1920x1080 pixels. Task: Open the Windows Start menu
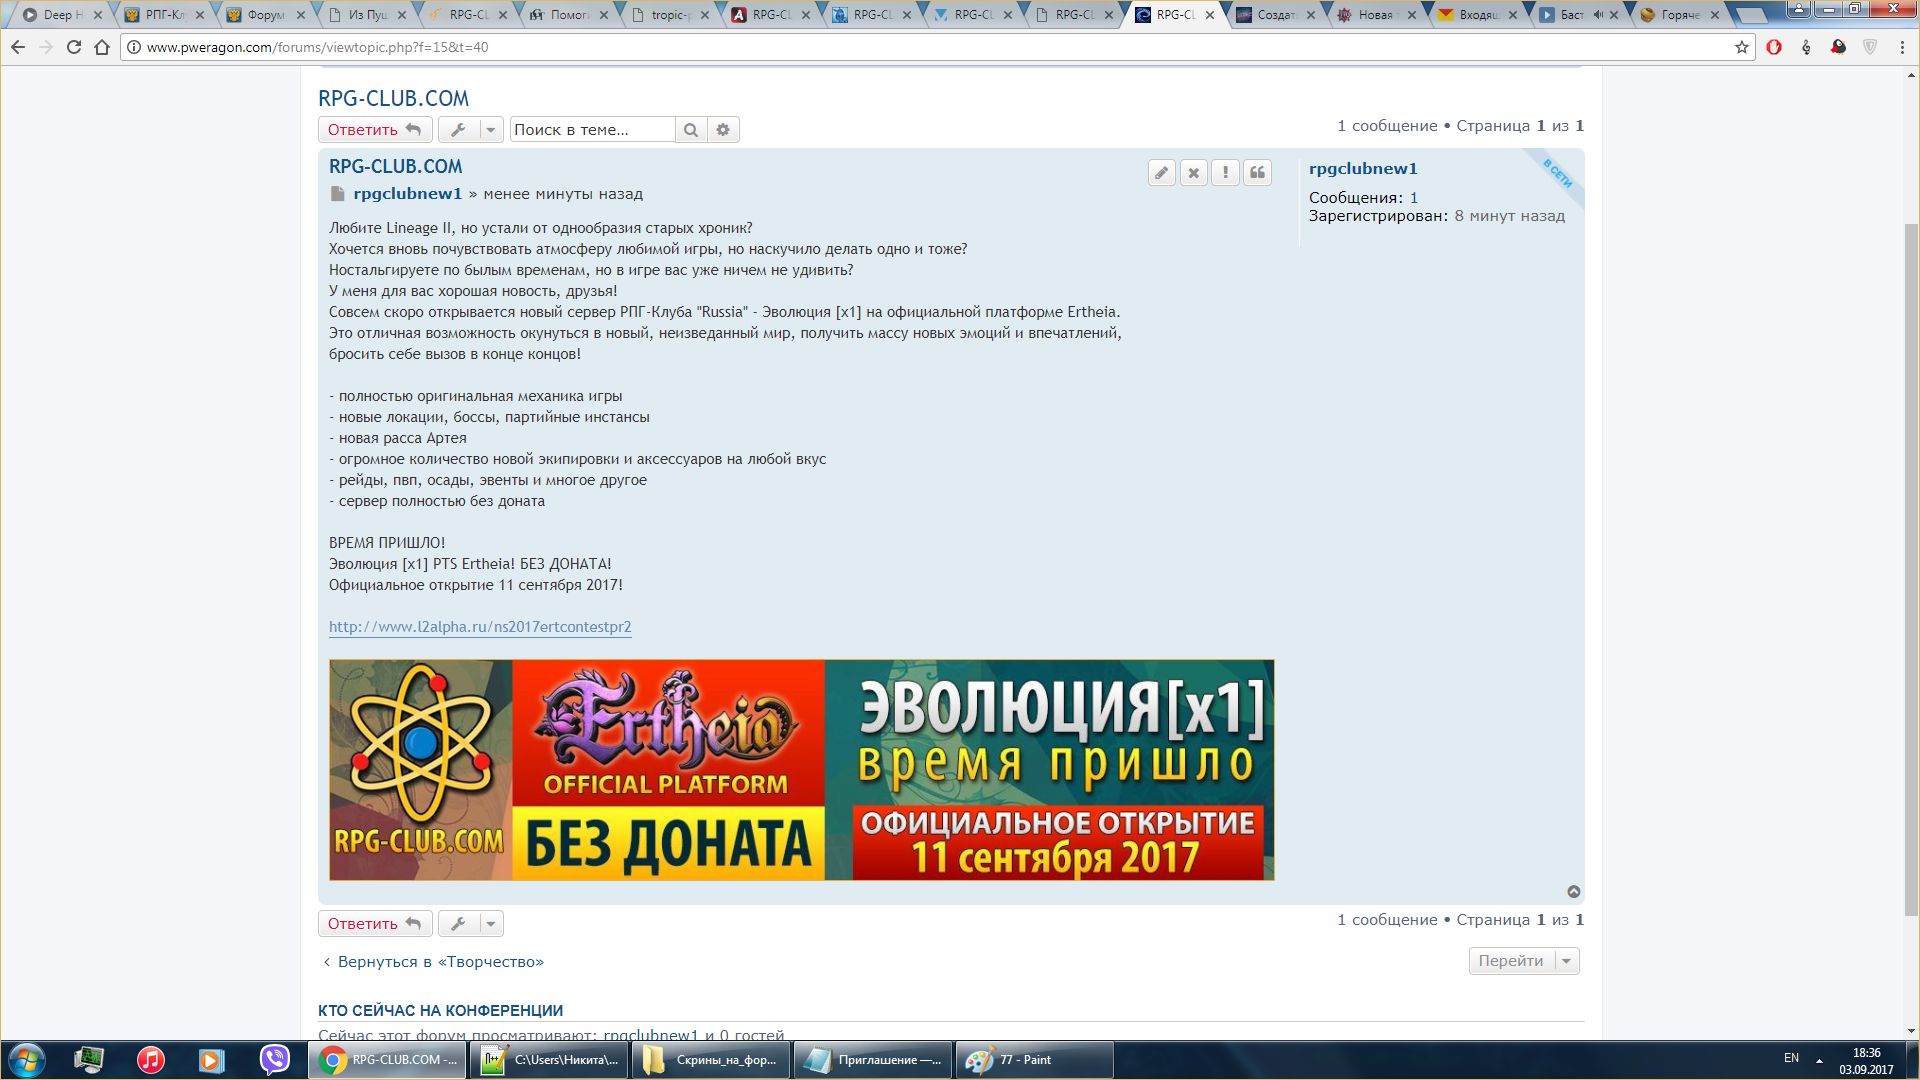coord(26,1060)
